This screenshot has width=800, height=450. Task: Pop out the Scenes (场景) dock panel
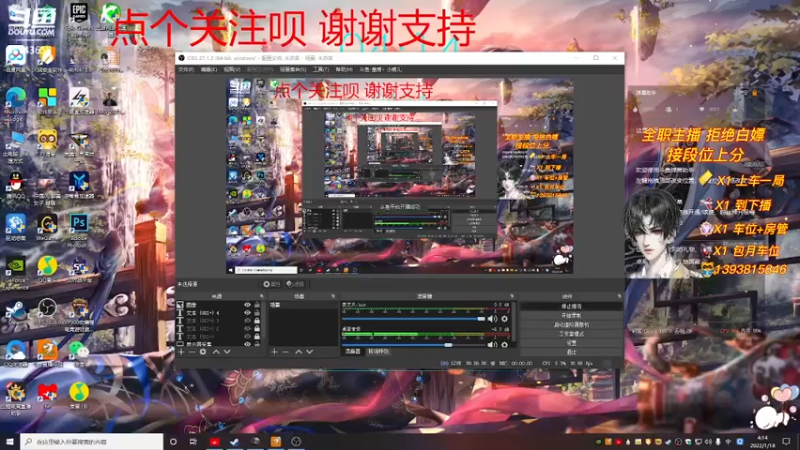(333, 296)
